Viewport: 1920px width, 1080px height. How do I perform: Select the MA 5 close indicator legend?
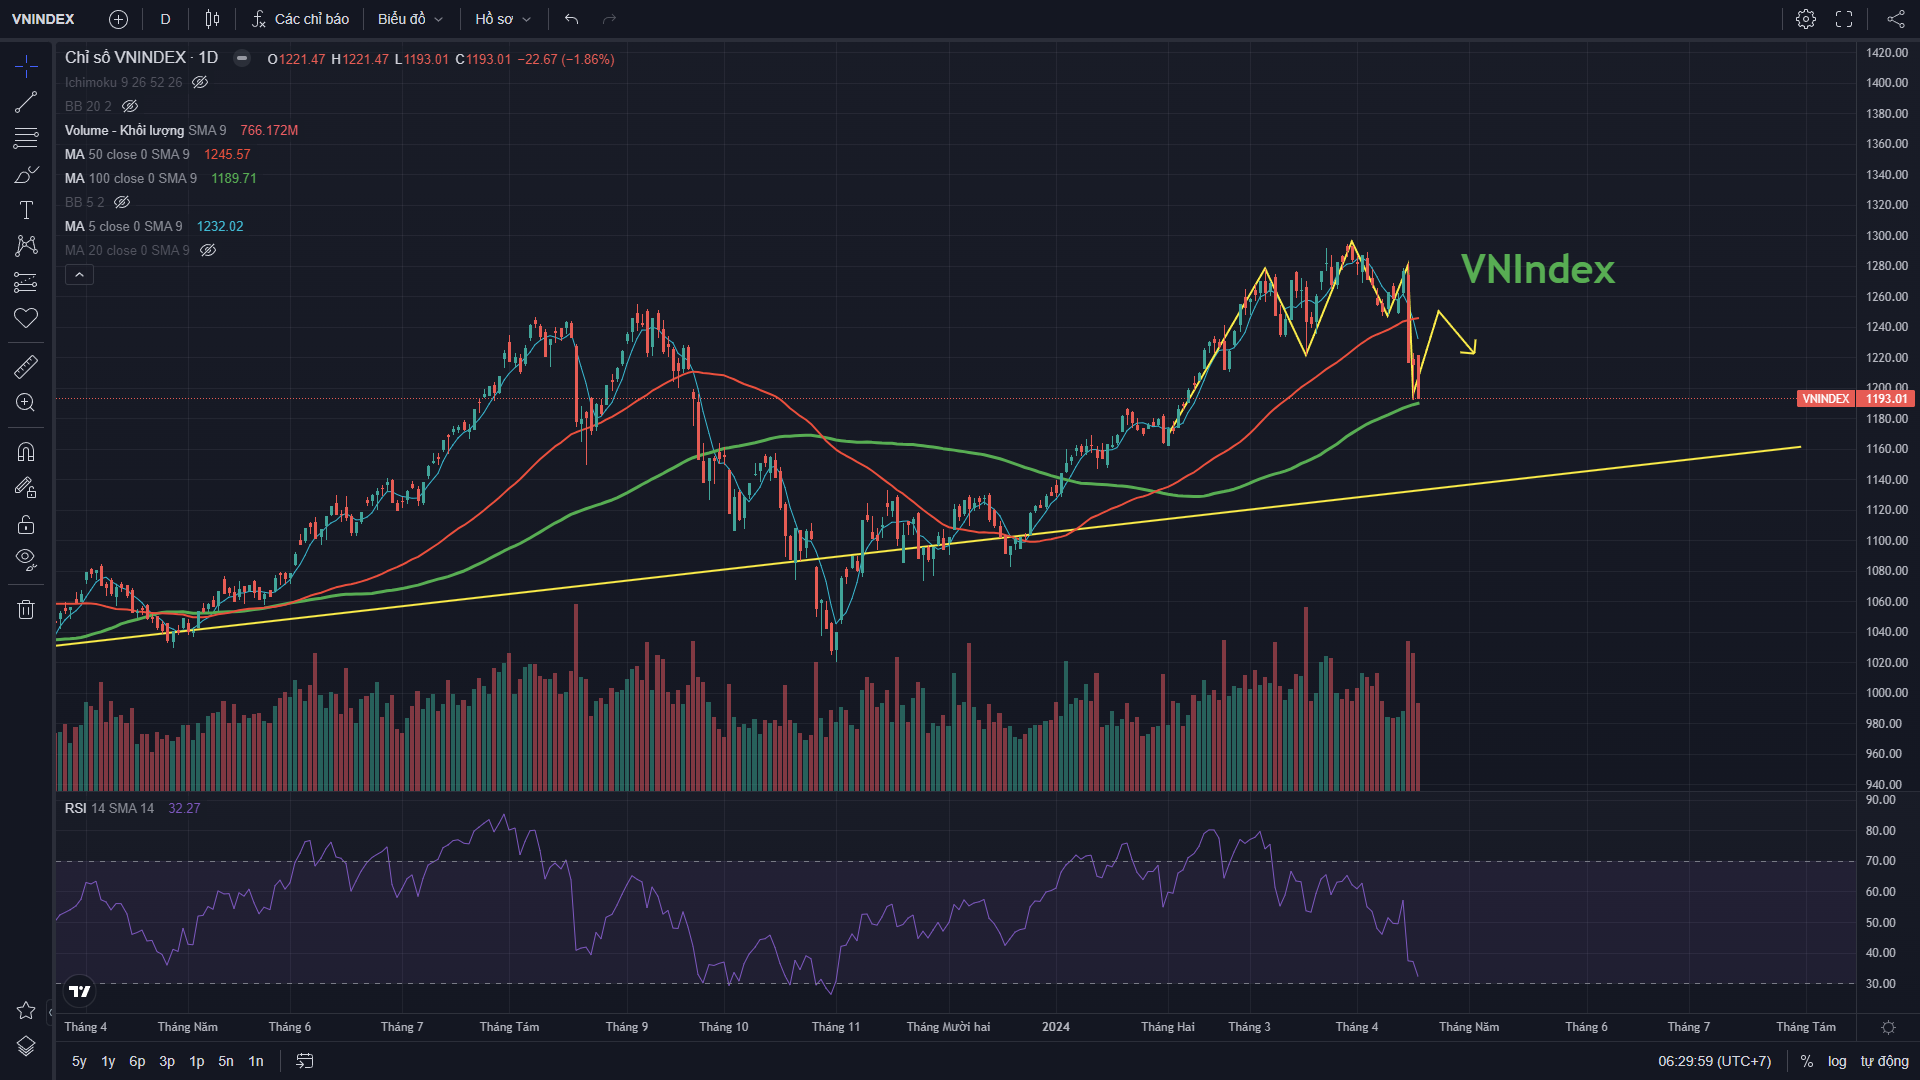(124, 226)
